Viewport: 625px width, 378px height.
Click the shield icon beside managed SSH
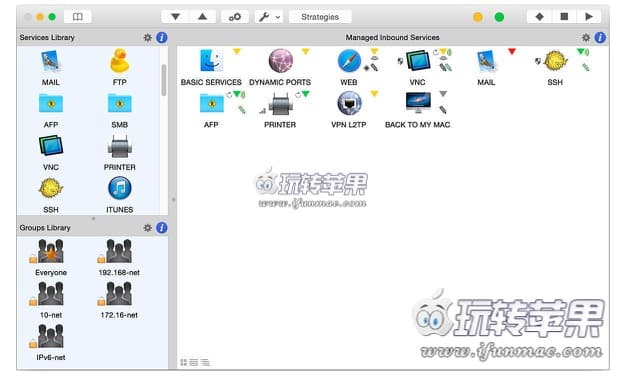click(x=538, y=61)
